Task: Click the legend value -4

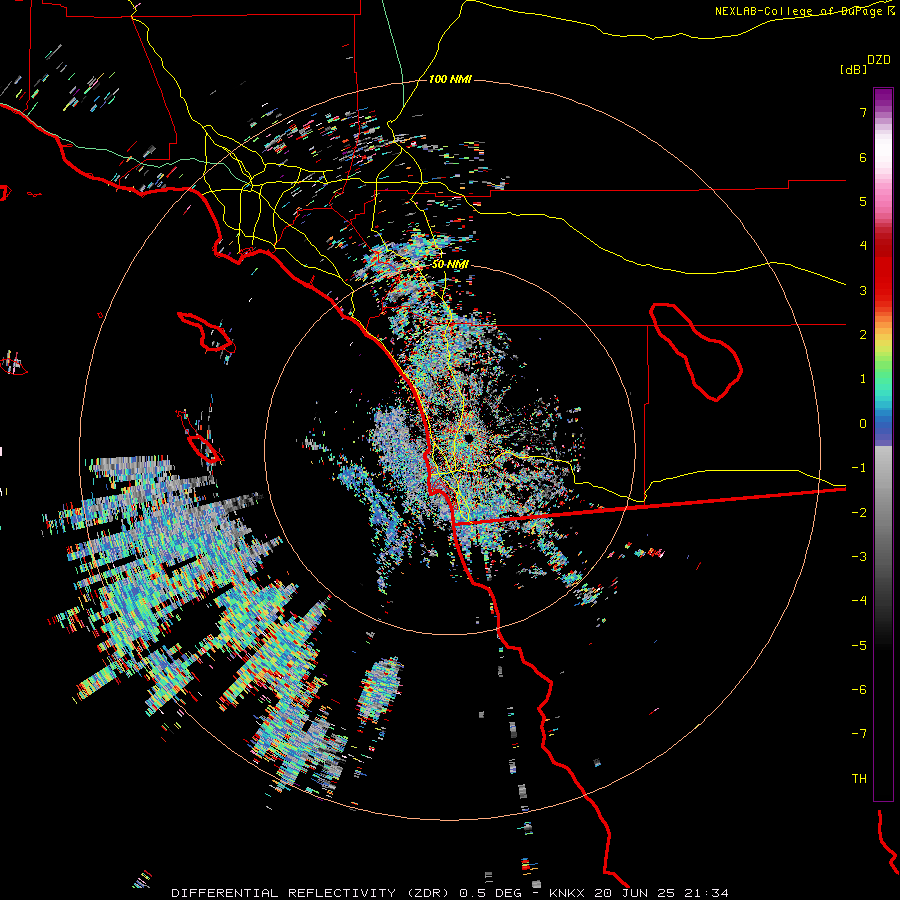Action: [859, 601]
